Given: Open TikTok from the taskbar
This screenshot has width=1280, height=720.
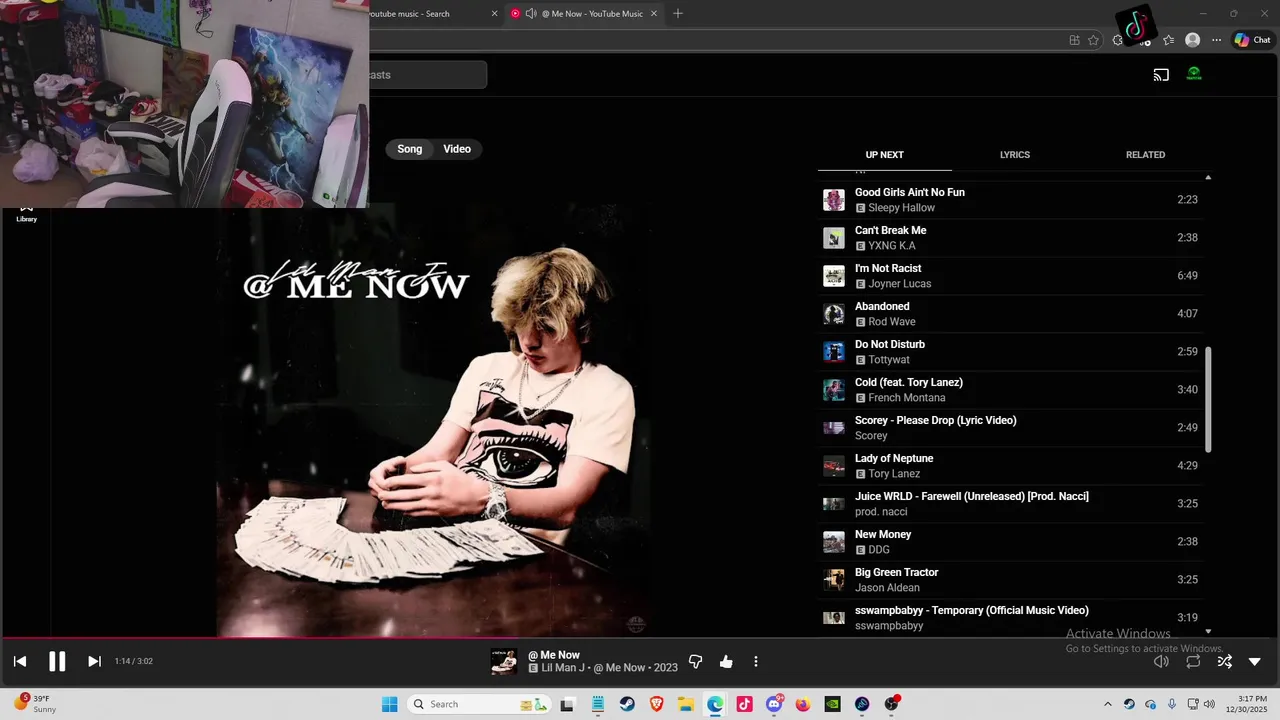Looking at the screenshot, I should click(744, 704).
